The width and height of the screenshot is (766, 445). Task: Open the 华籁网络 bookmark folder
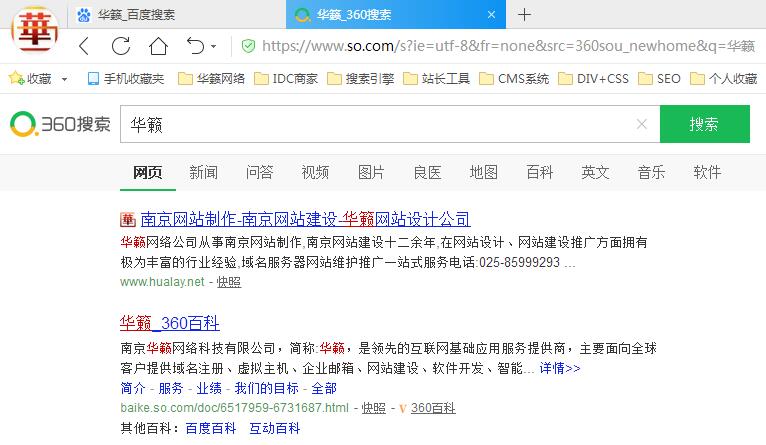coord(211,79)
